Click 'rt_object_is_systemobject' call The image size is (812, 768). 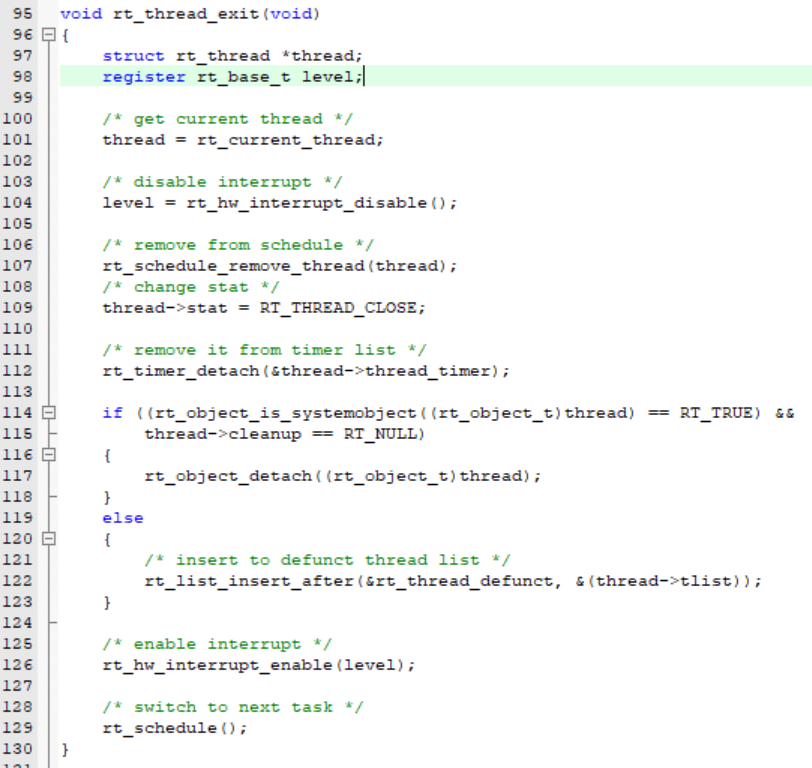(285, 413)
